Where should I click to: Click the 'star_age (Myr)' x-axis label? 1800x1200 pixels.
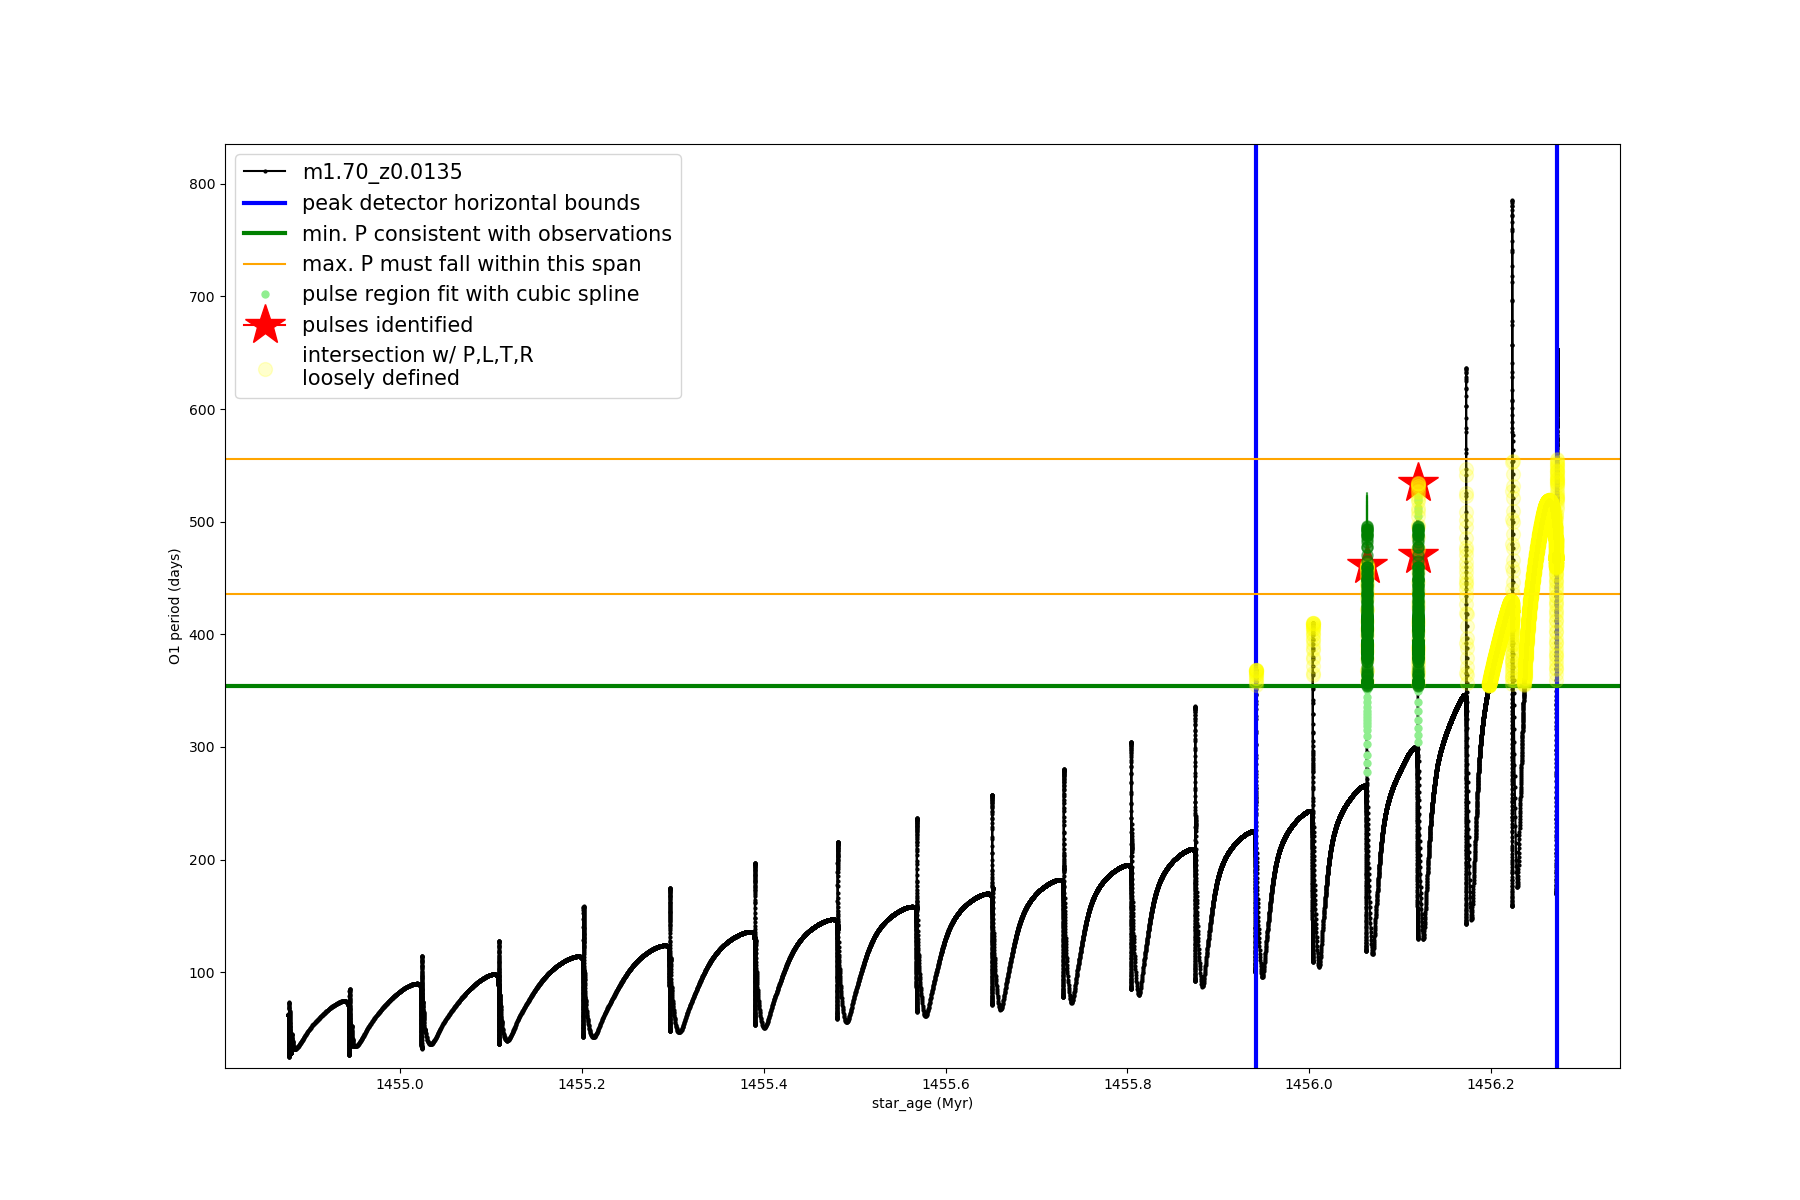tap(922, 1103)
